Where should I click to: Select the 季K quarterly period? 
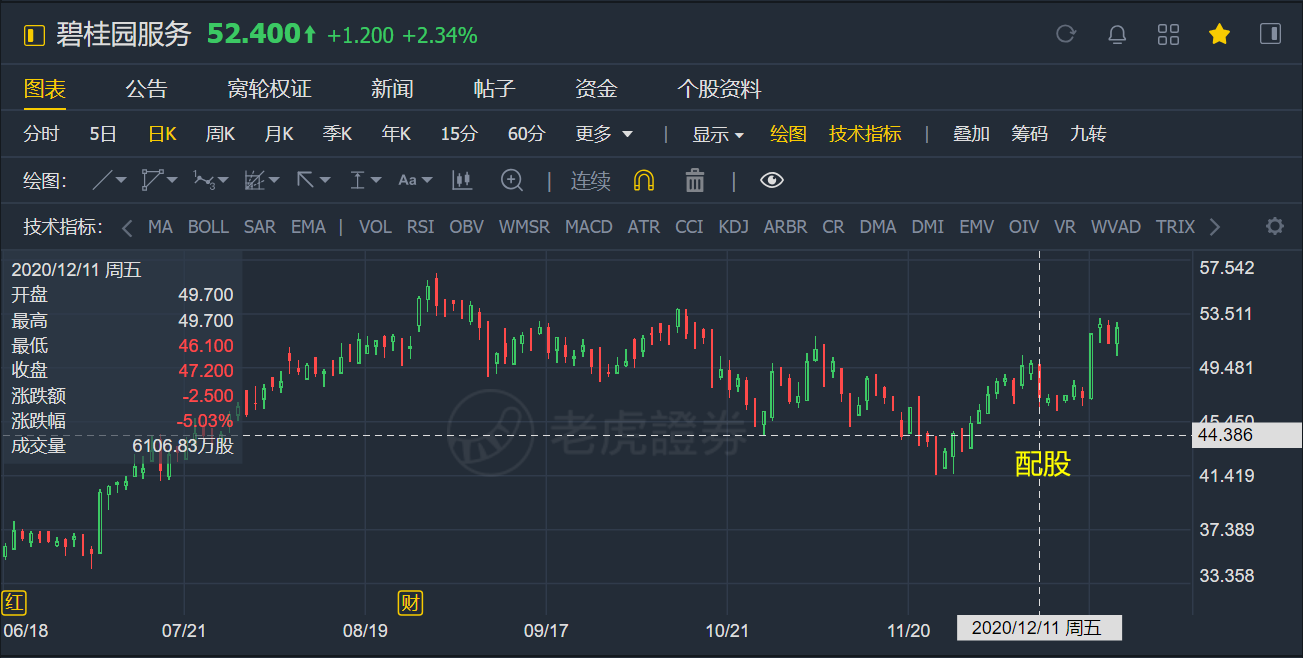tap(337, 134)
